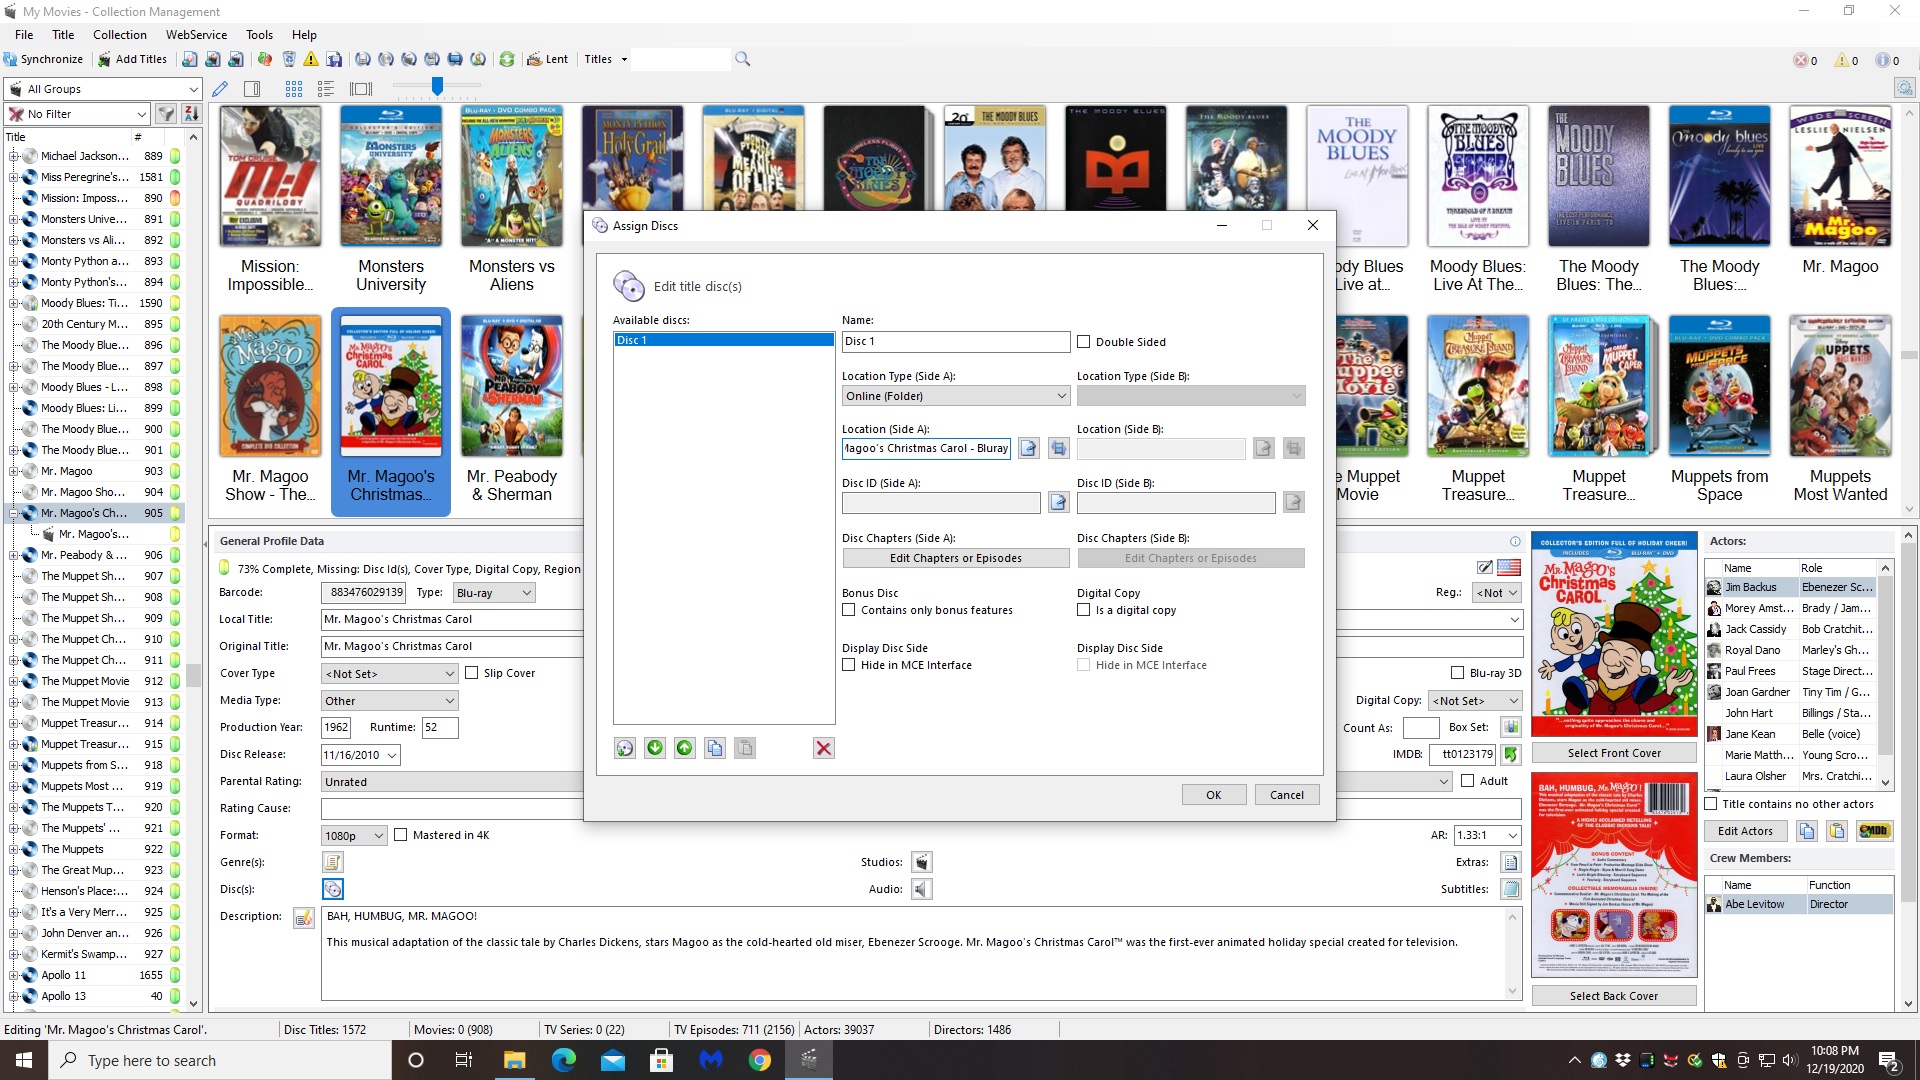This screenshot has height=1080, width=1920.
Task: Open the Studios editor icon
Action: (922, 862)
